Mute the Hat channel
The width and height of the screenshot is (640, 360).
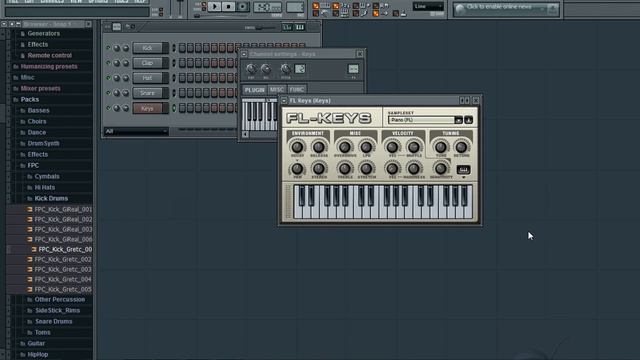click(x=108, y=78)
